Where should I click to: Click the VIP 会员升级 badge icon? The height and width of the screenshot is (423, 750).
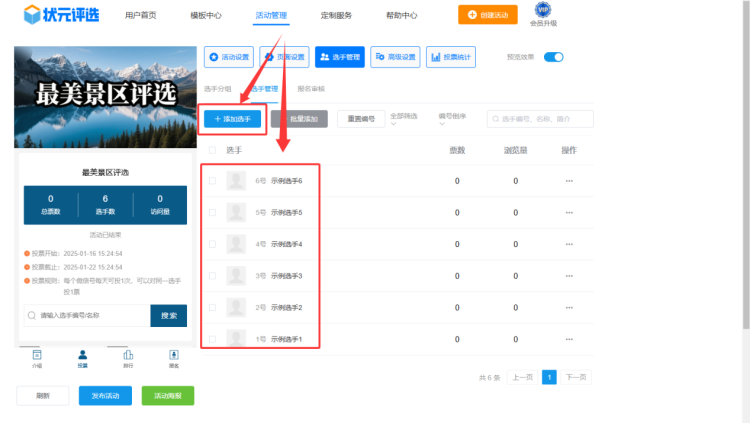[544, 12]
